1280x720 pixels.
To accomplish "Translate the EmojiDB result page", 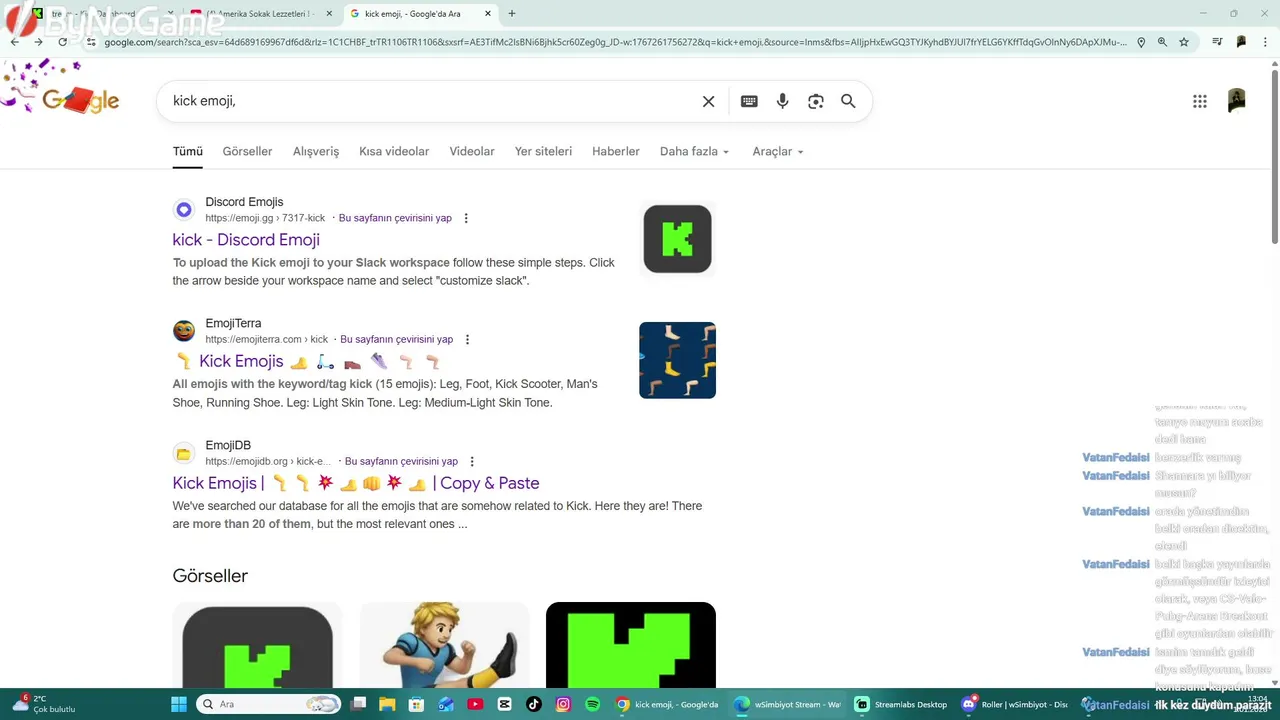I will (401, 461).
